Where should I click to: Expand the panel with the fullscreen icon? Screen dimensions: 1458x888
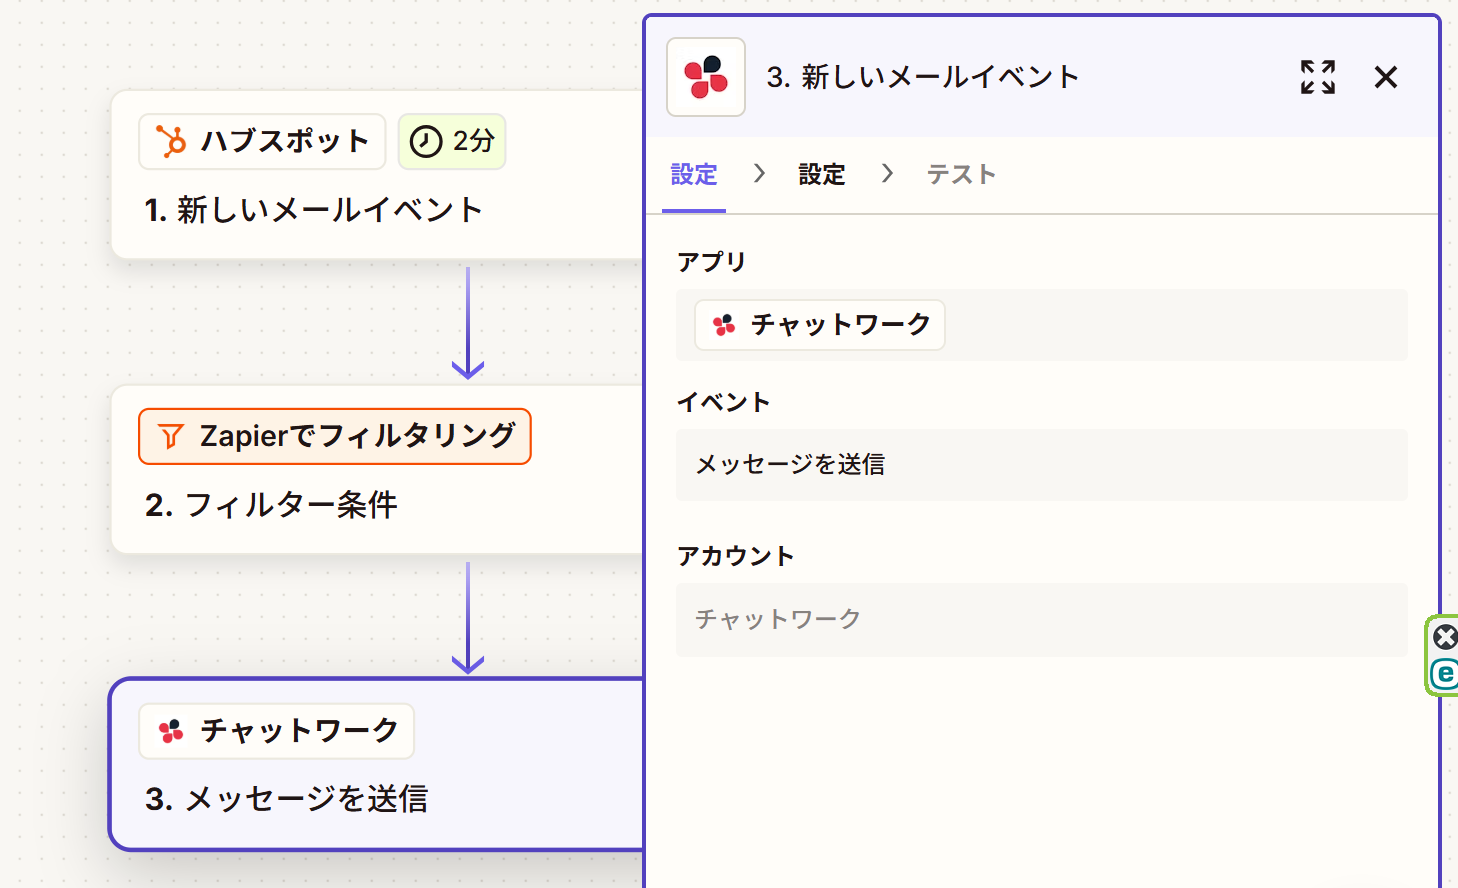(x=1318, y=77)
